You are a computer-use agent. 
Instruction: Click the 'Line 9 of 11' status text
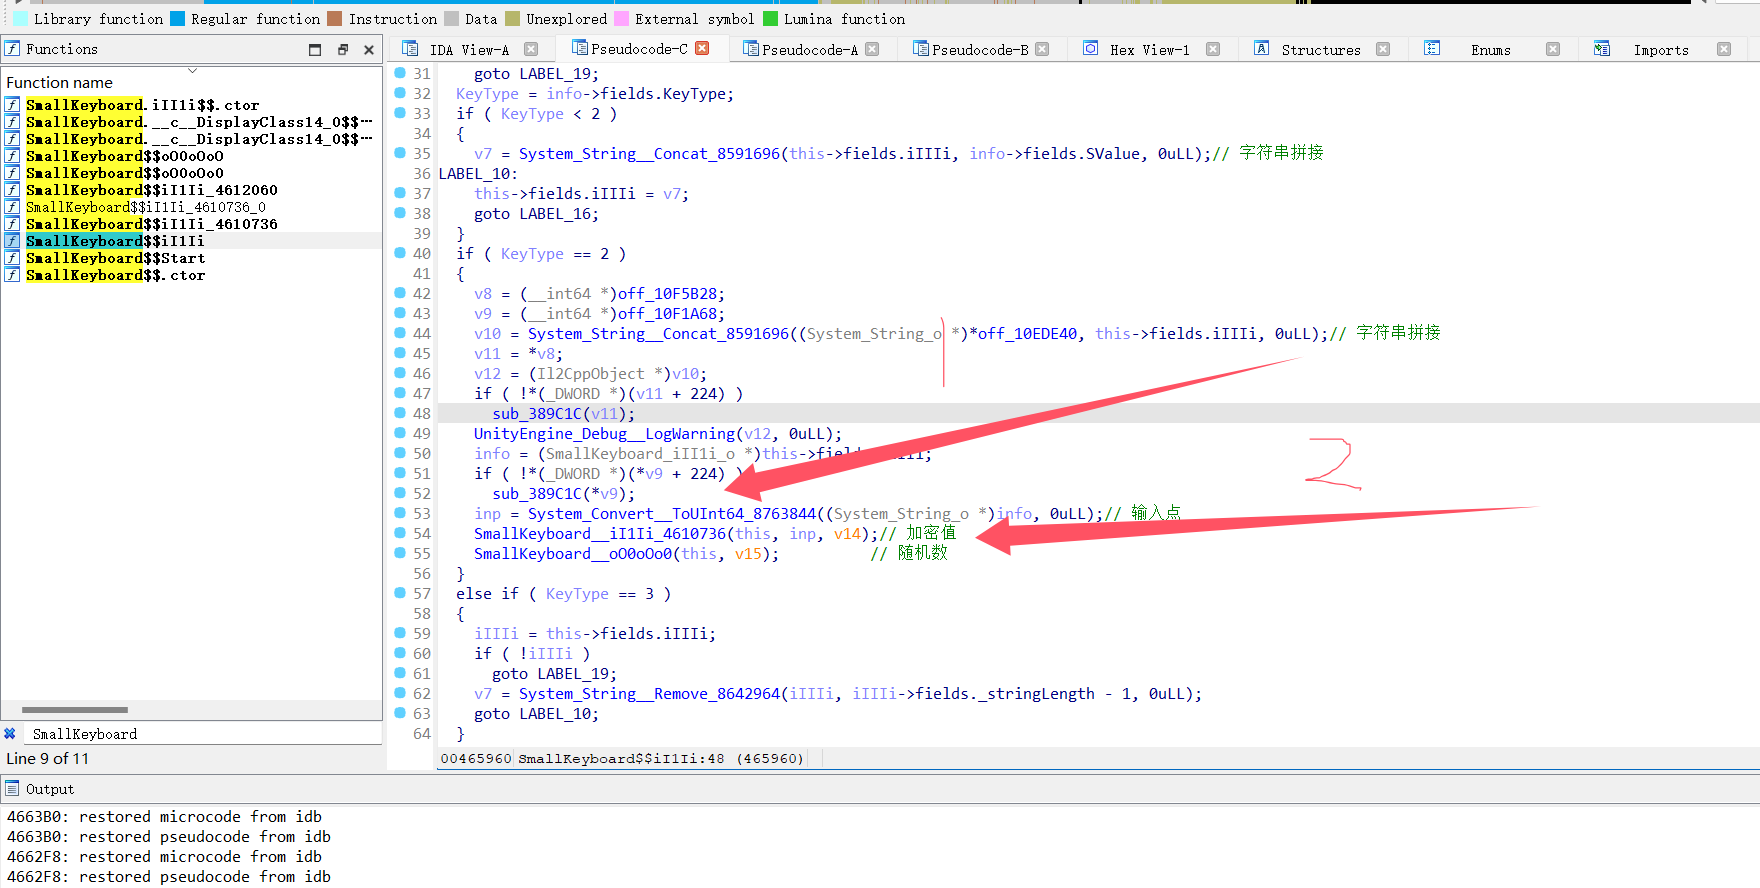48,759
